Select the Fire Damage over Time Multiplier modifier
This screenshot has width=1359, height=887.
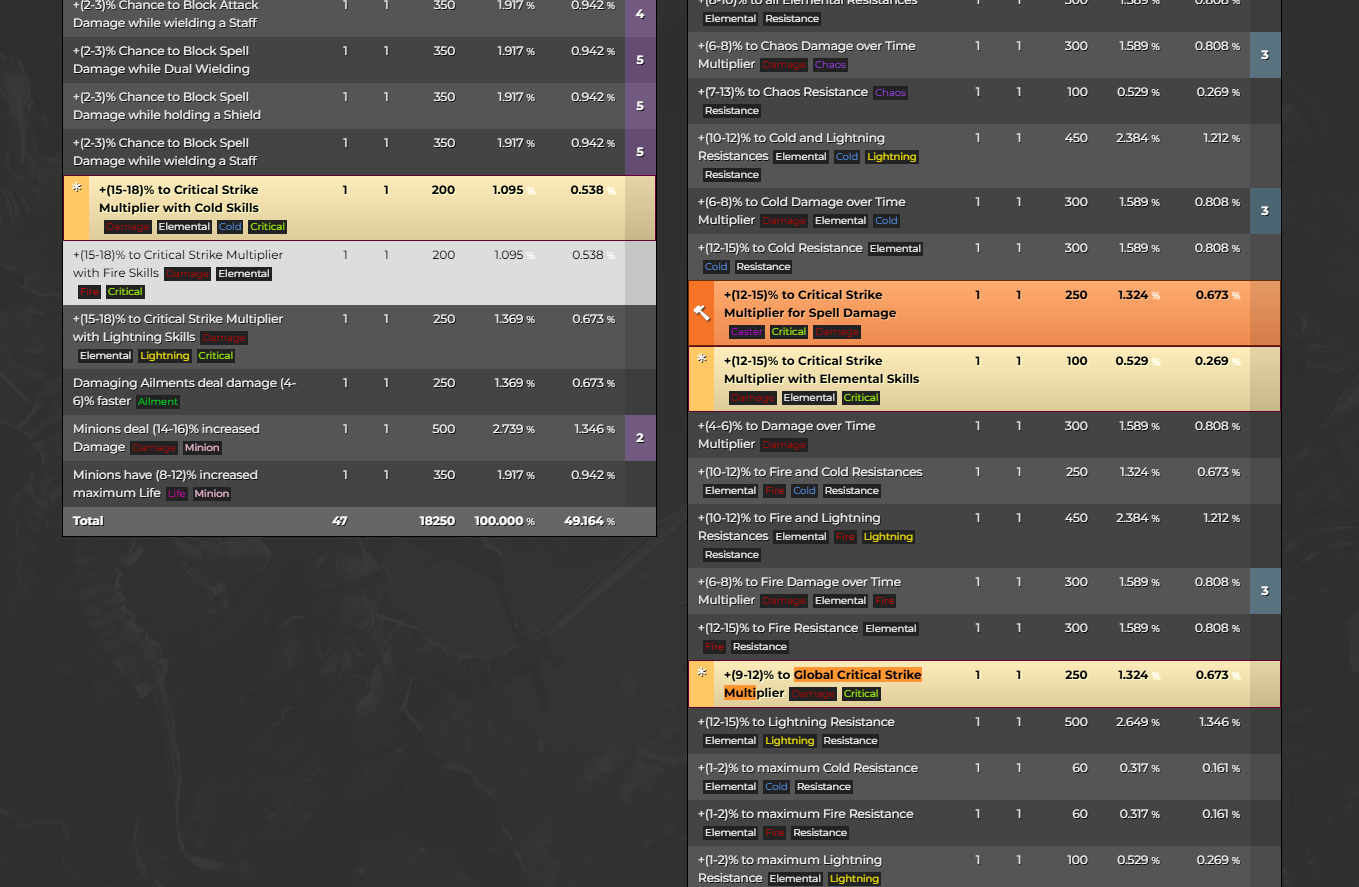pos(984,591)
